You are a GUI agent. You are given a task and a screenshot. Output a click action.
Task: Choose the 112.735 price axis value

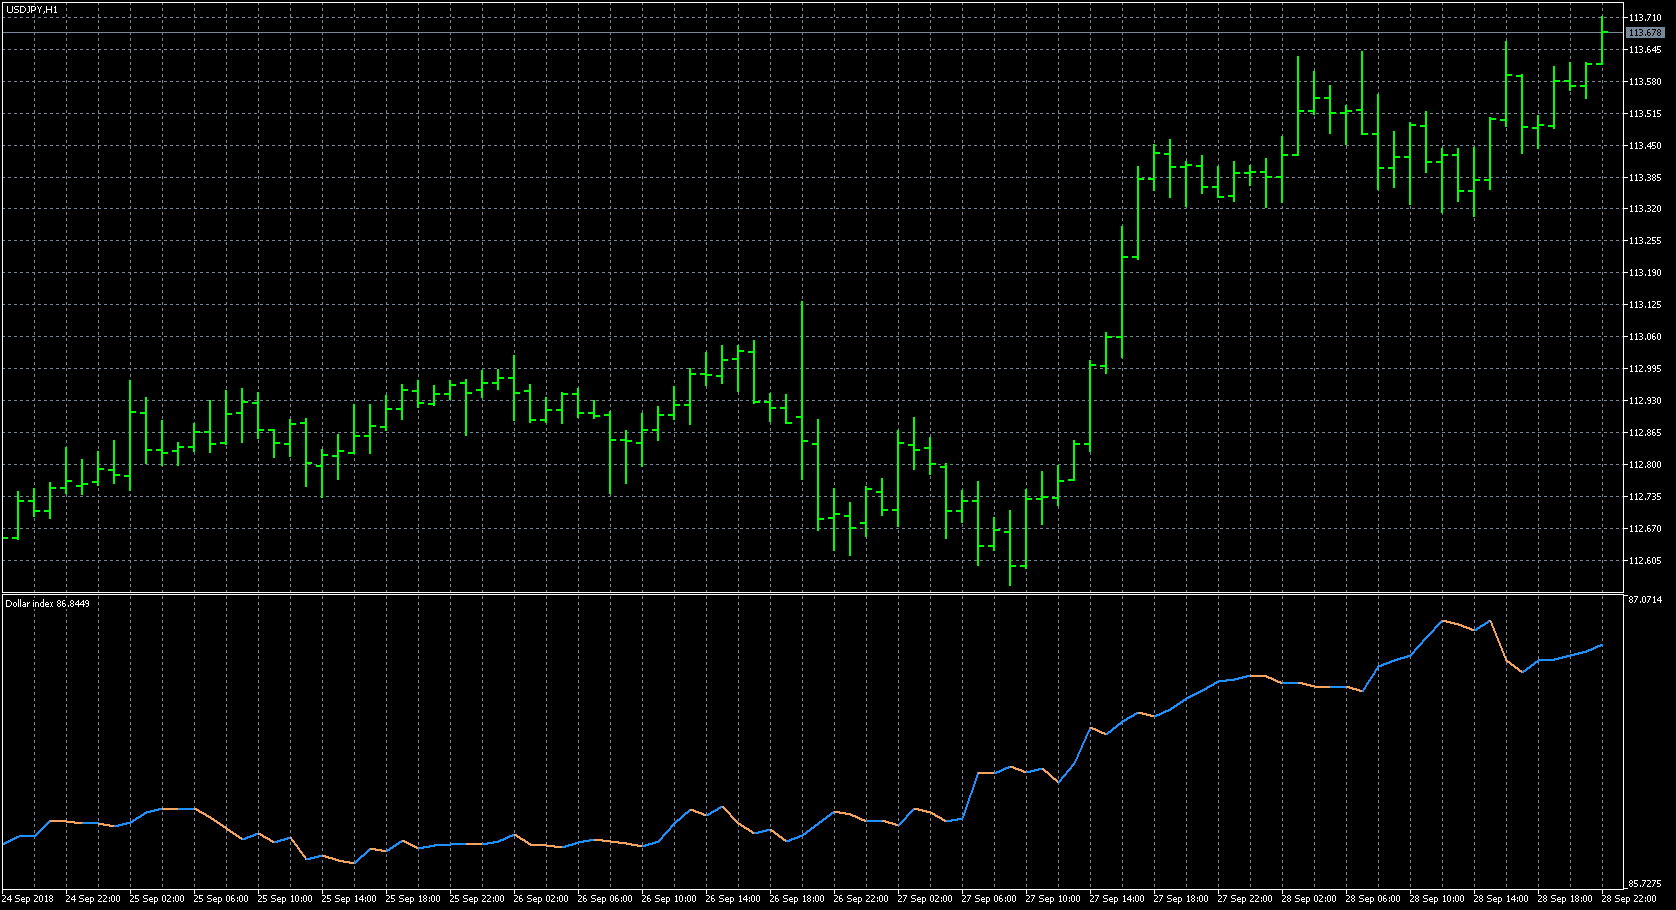pyautogui.click(x=1645, y=497)
